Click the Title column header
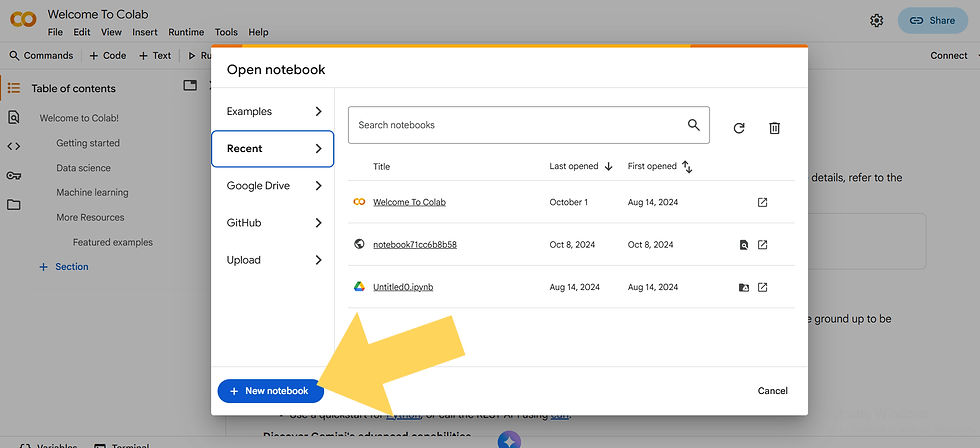 (381, 167)
